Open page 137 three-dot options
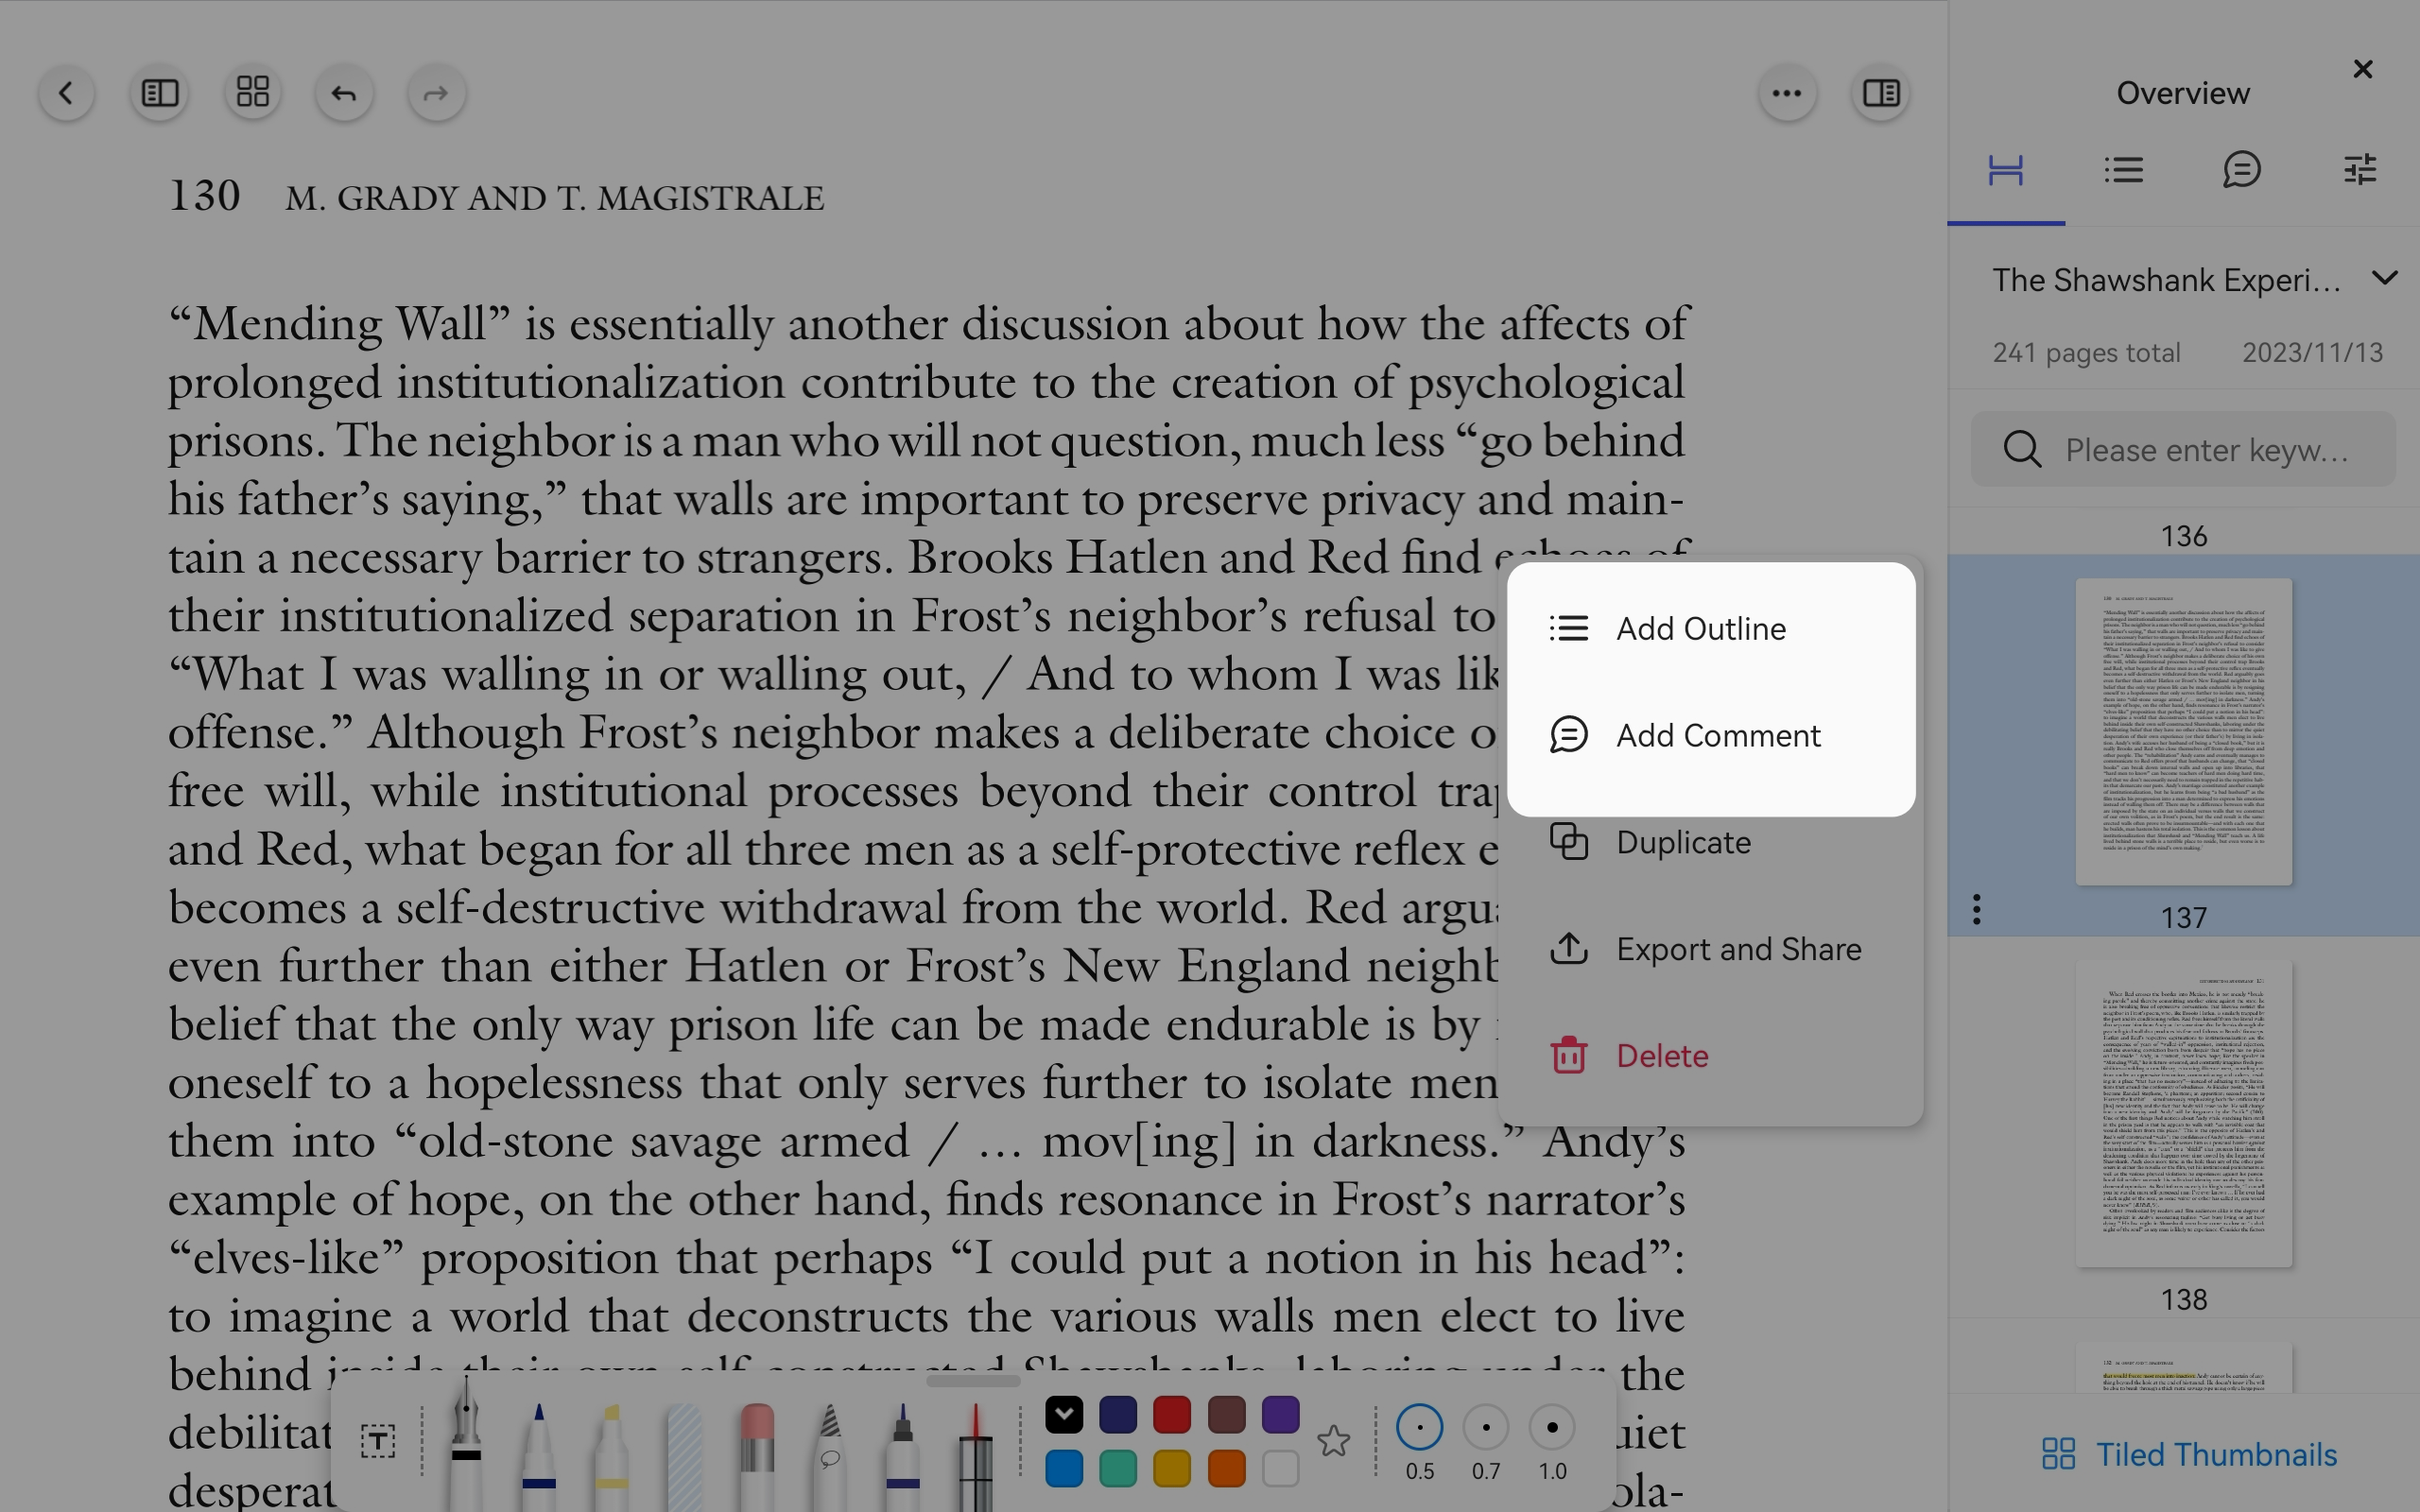 (1976, 909)
